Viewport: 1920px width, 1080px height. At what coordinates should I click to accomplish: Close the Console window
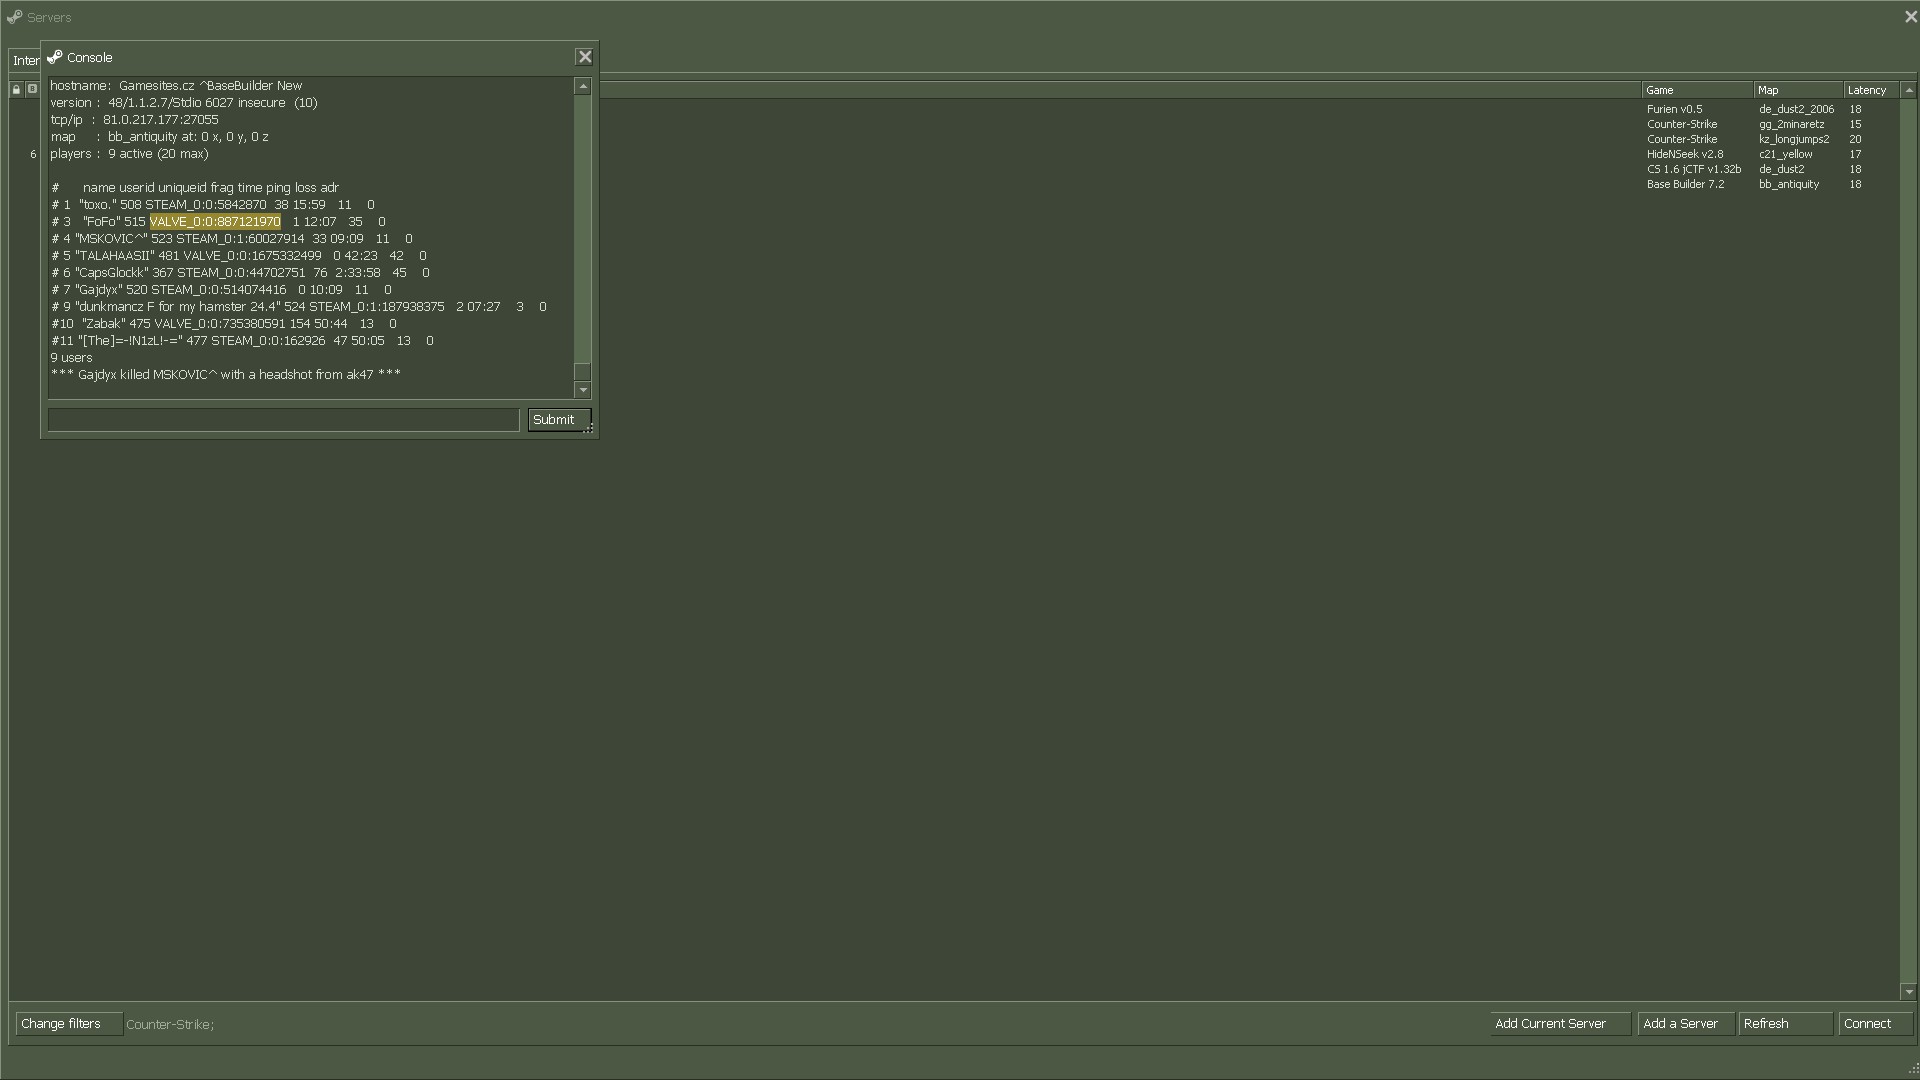pos(585,57)
